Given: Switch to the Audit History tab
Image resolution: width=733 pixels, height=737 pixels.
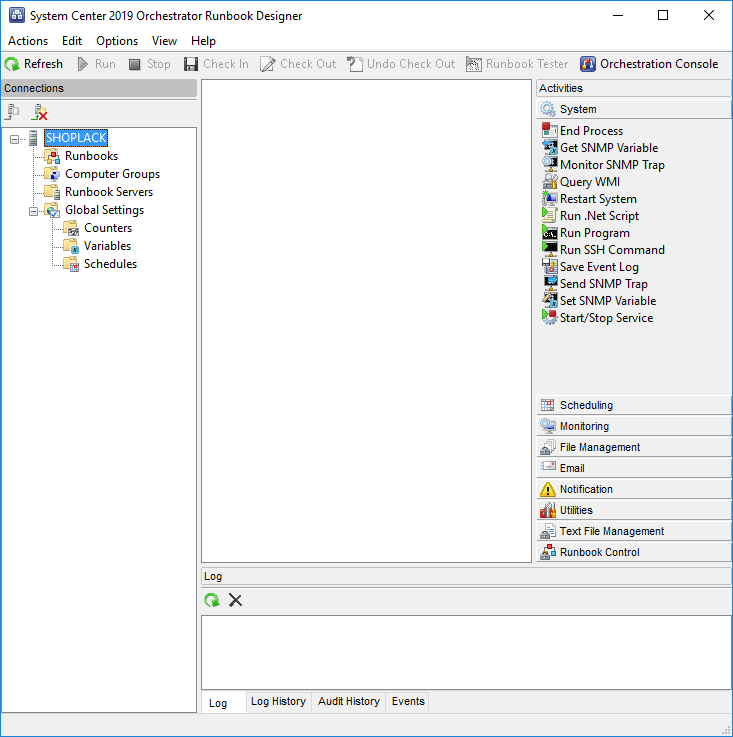Looking at the screenshot, I should [348, 701].
